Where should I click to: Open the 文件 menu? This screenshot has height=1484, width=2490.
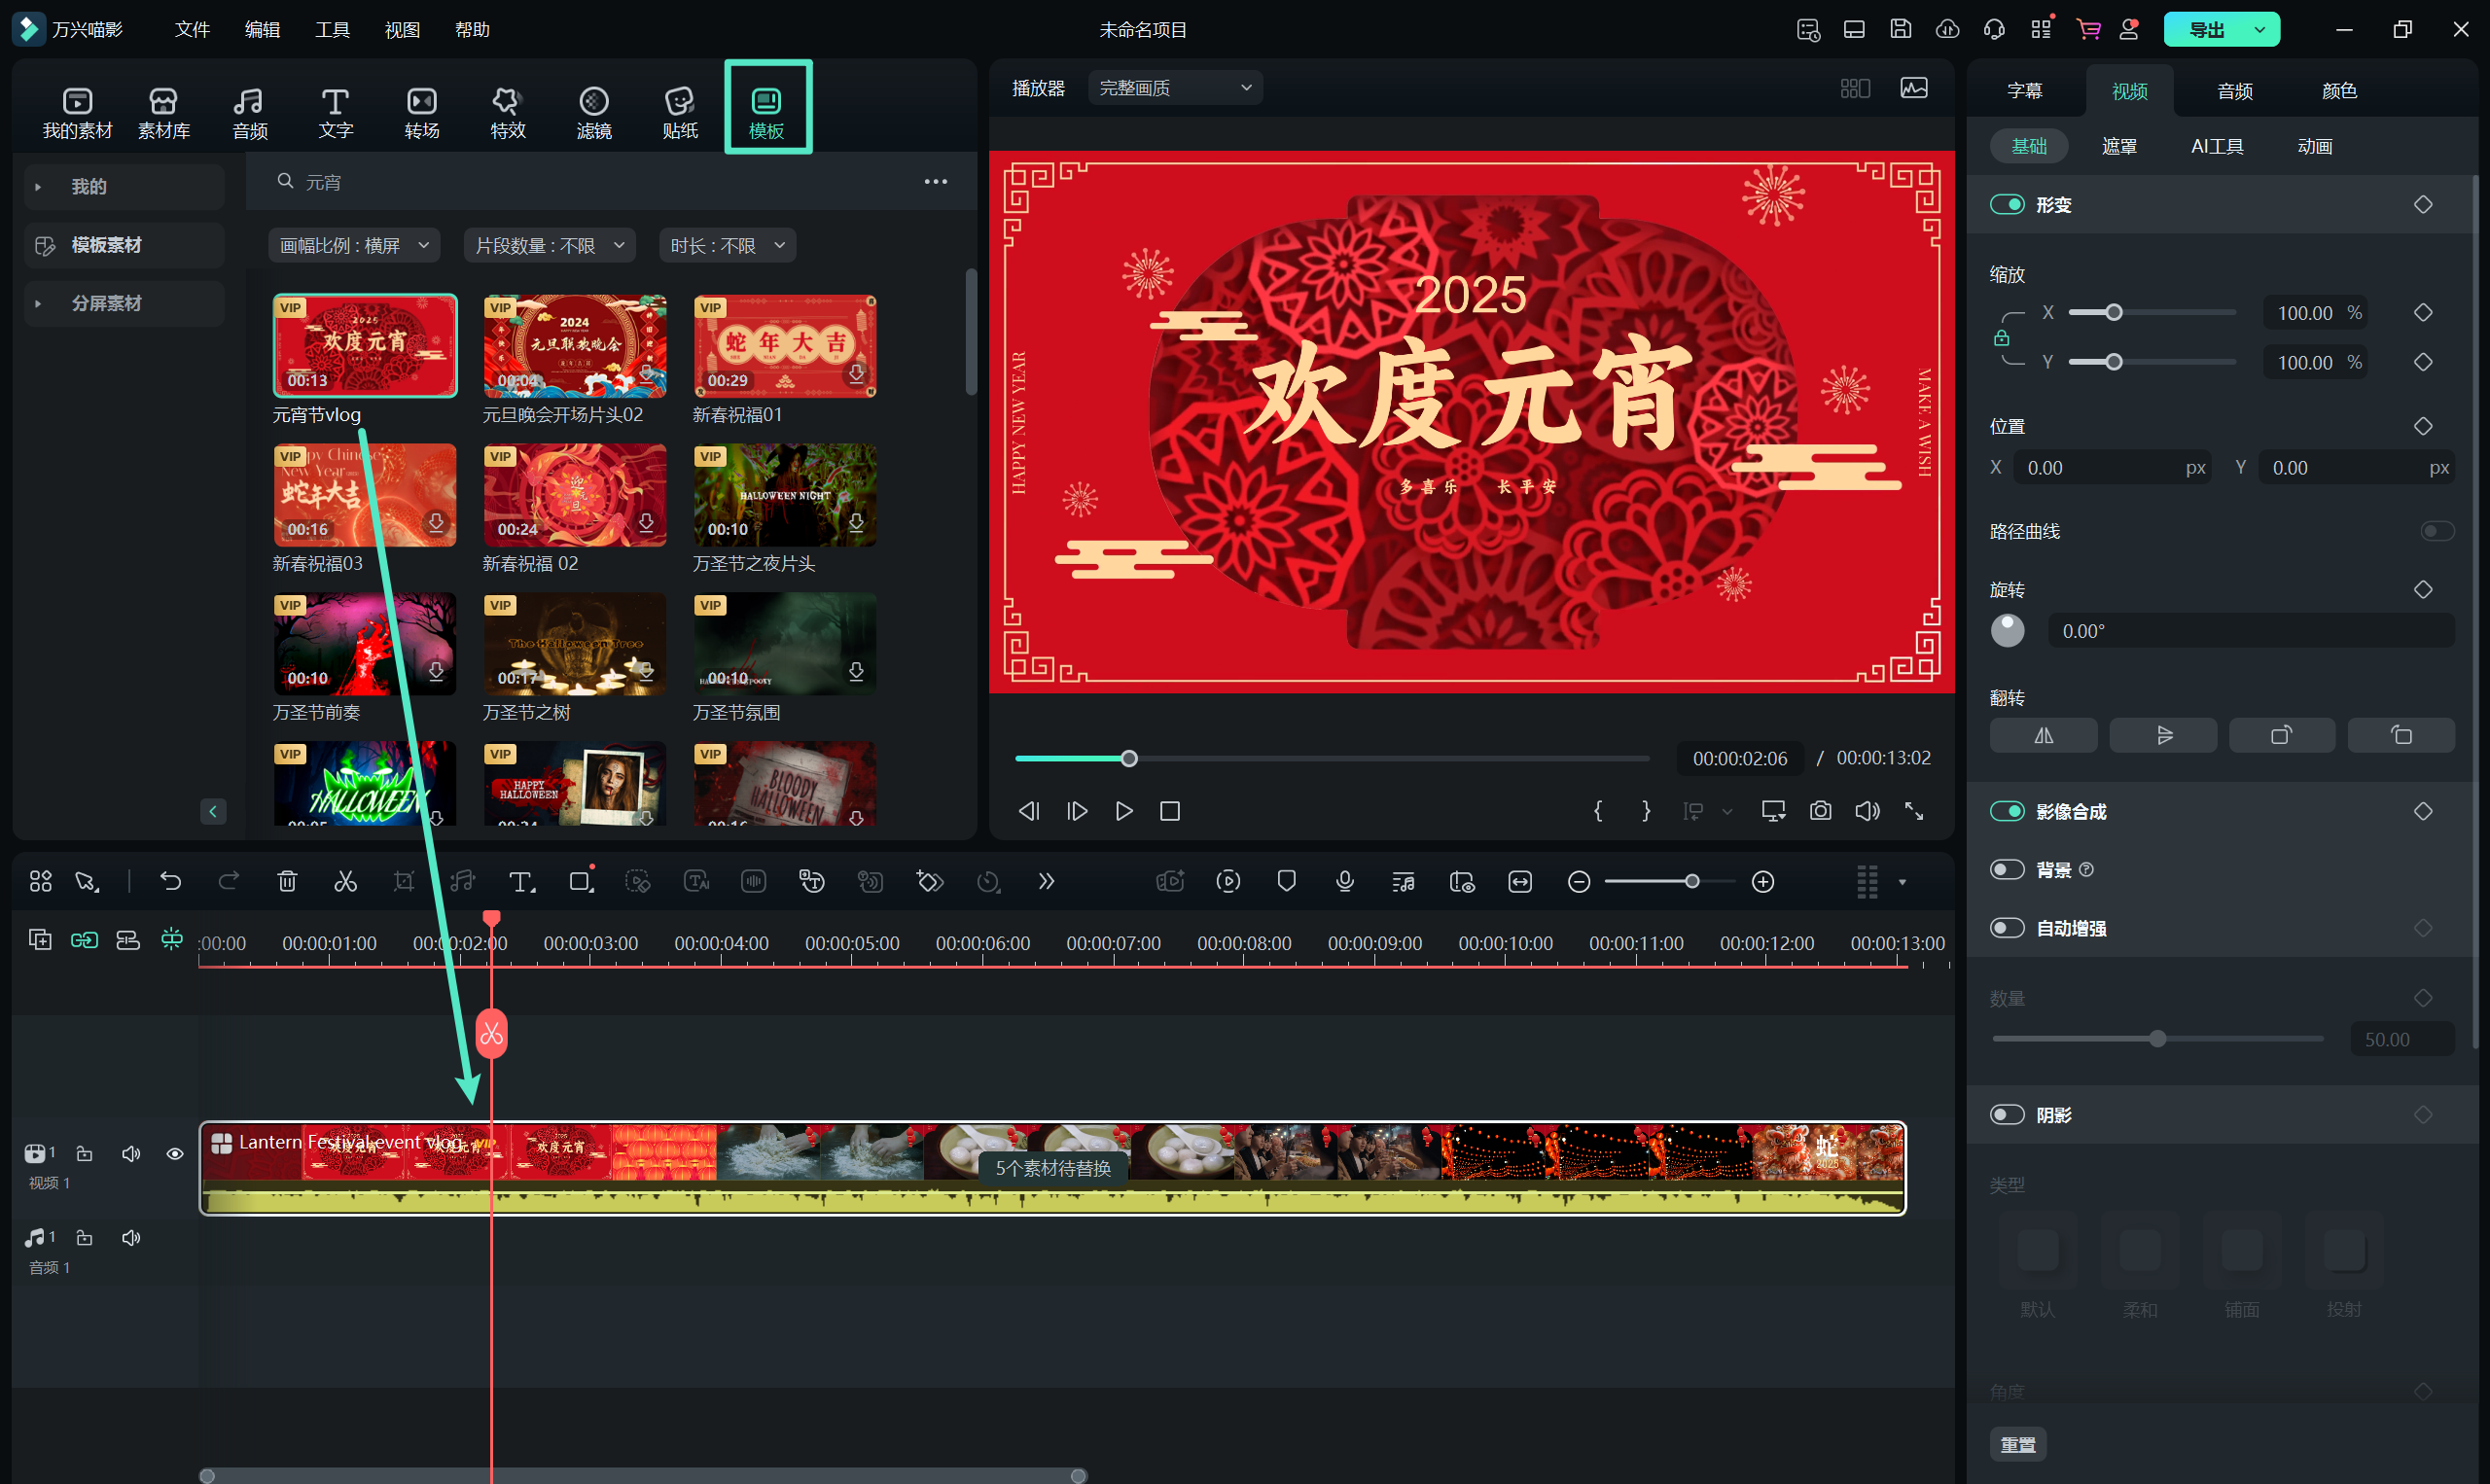[192, 30]
